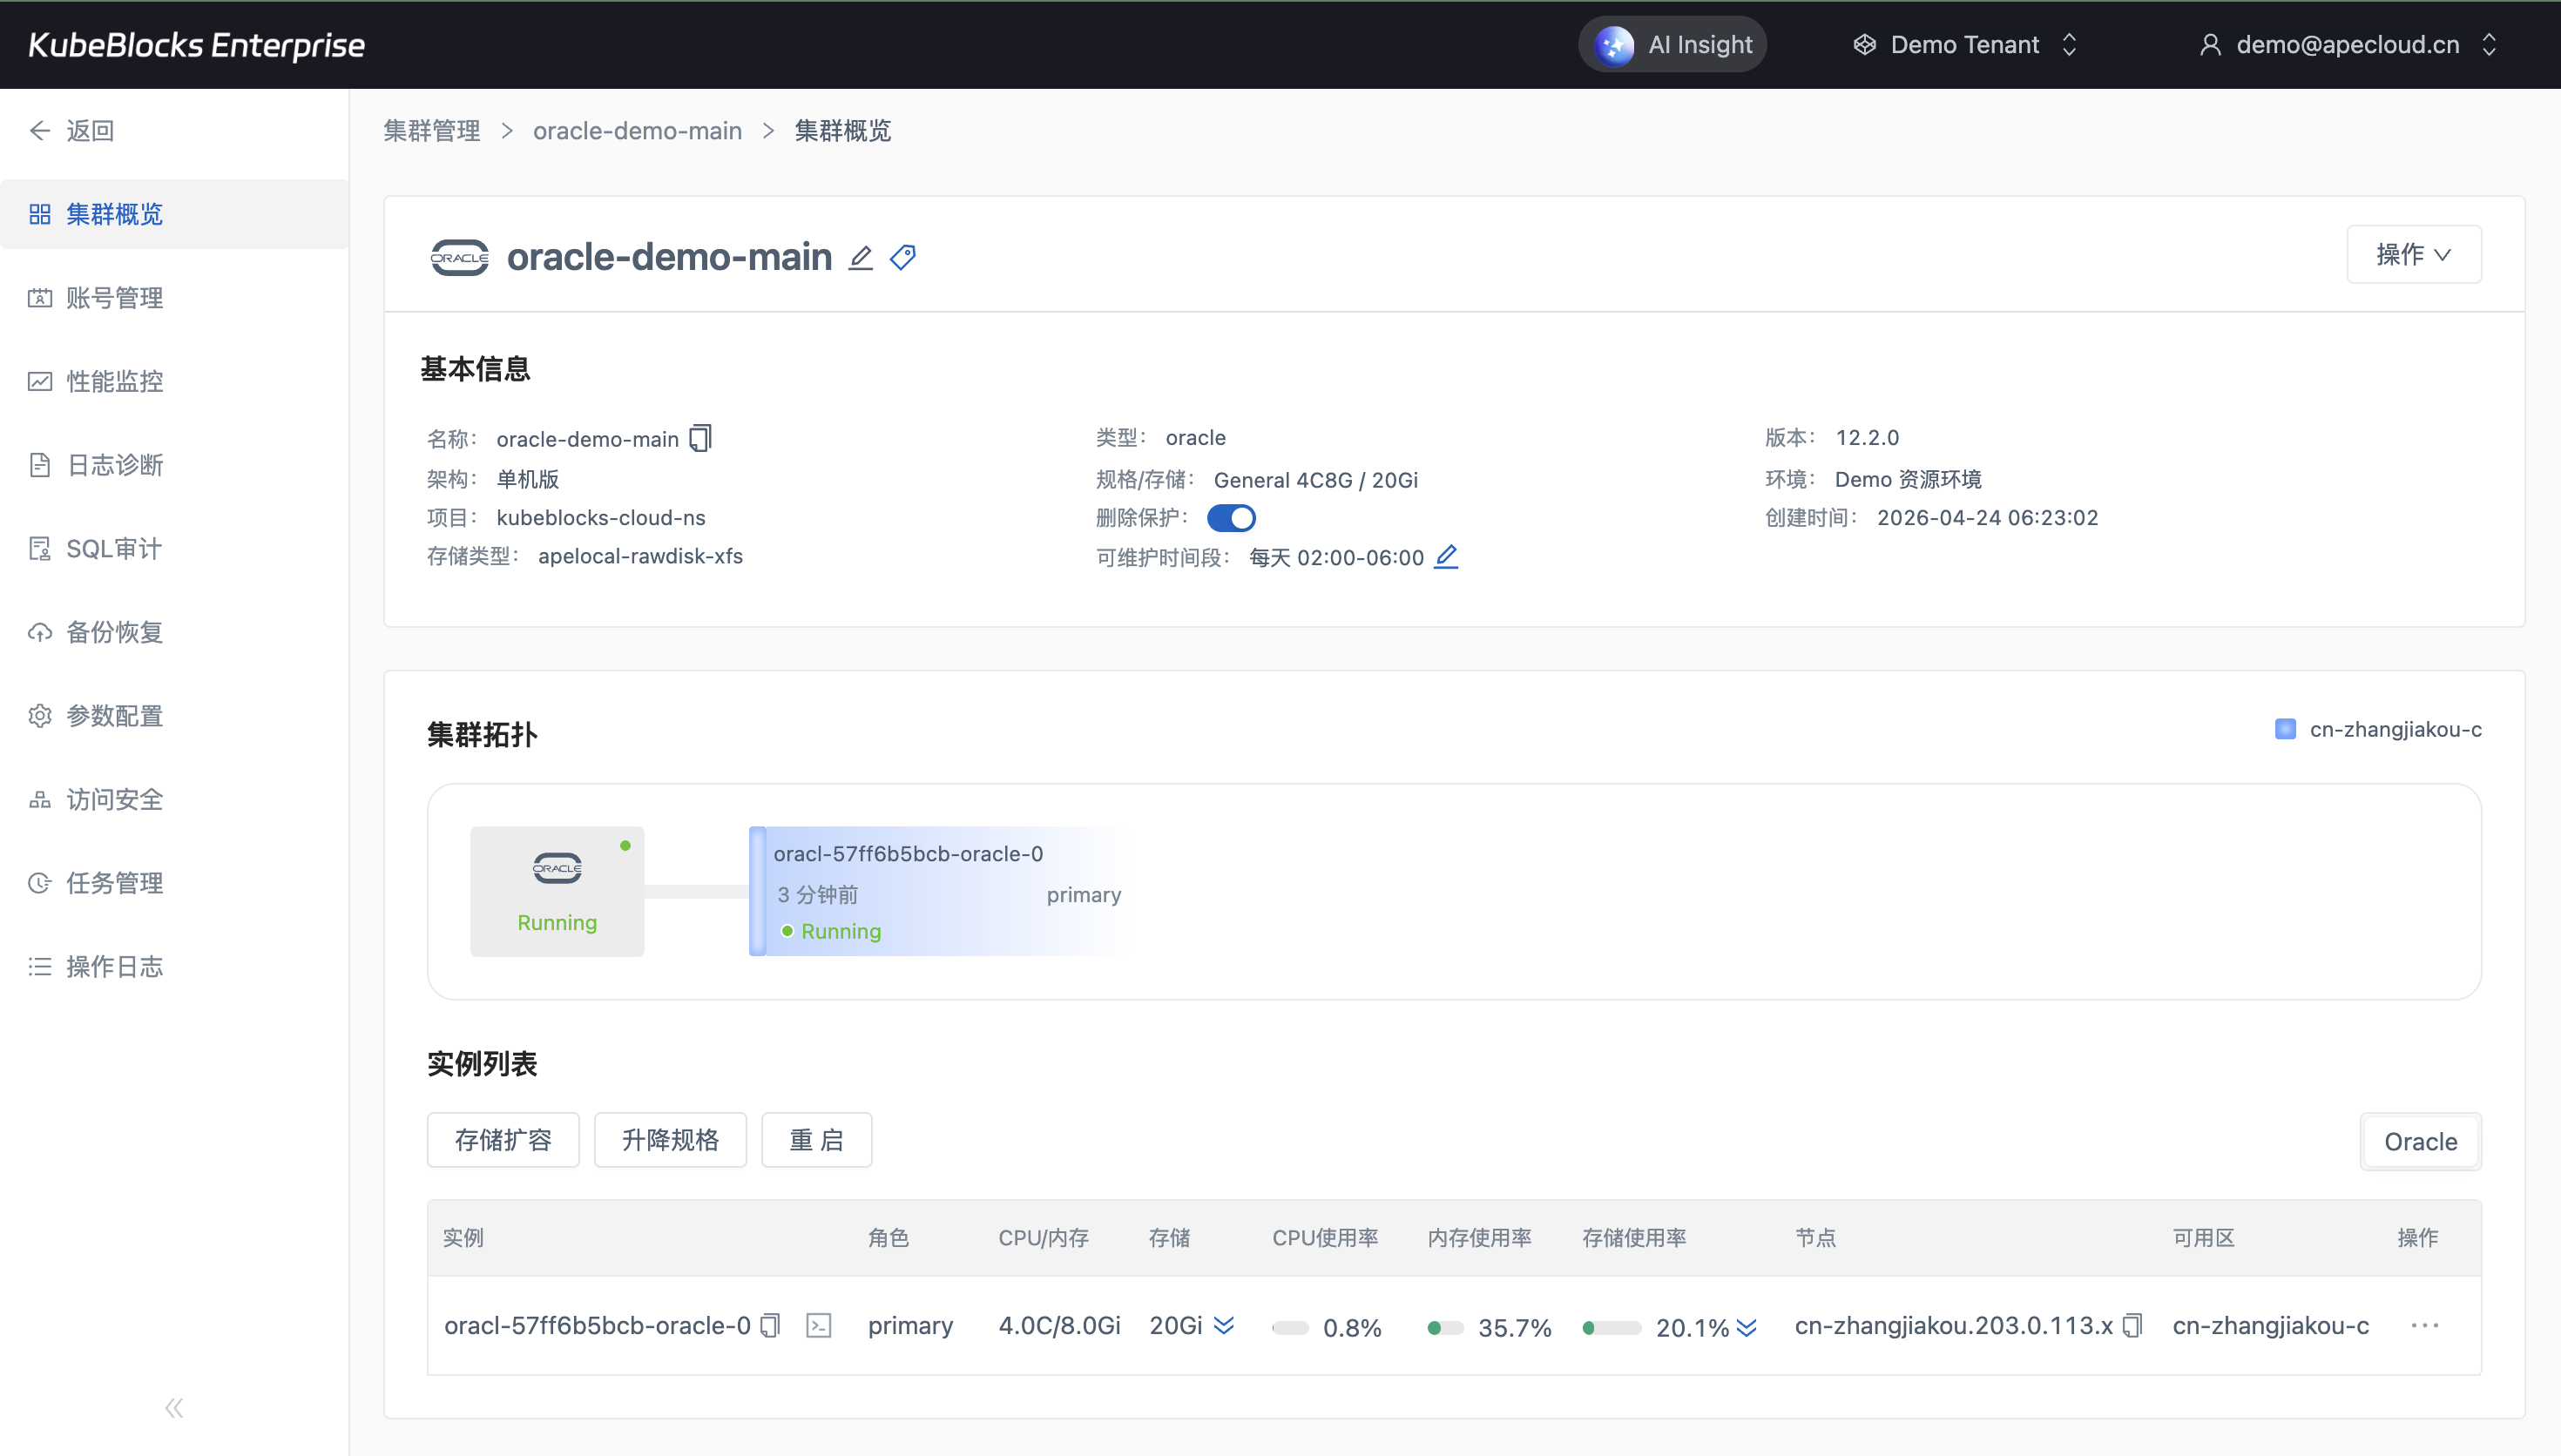Copy the node name cn-zhangjiakou.203.0.113.x
This screenshot has height=1456, width=2561.
point(2132,1325)
